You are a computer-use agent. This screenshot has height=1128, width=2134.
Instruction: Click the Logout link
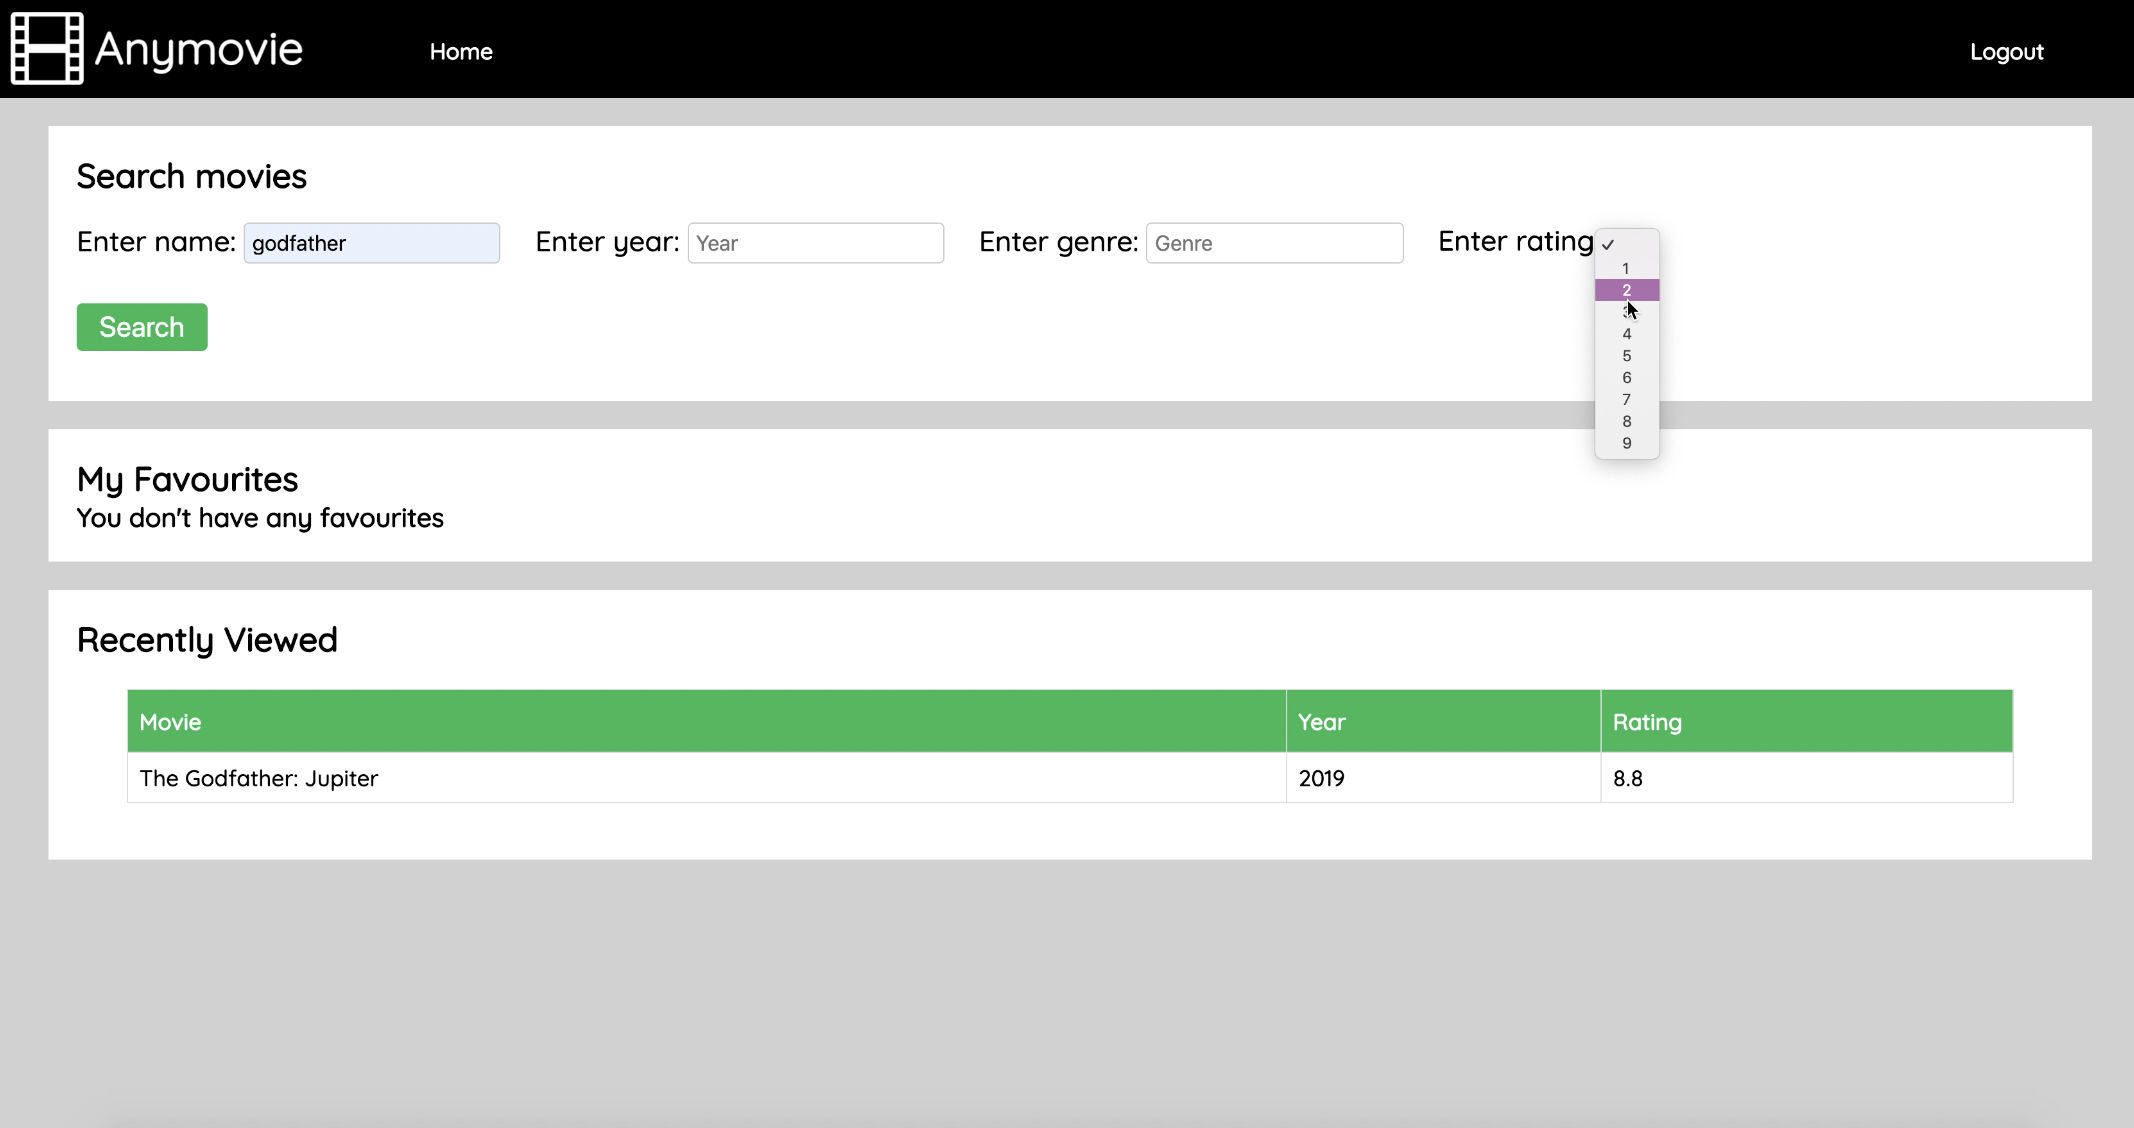tap(2006, 52)
